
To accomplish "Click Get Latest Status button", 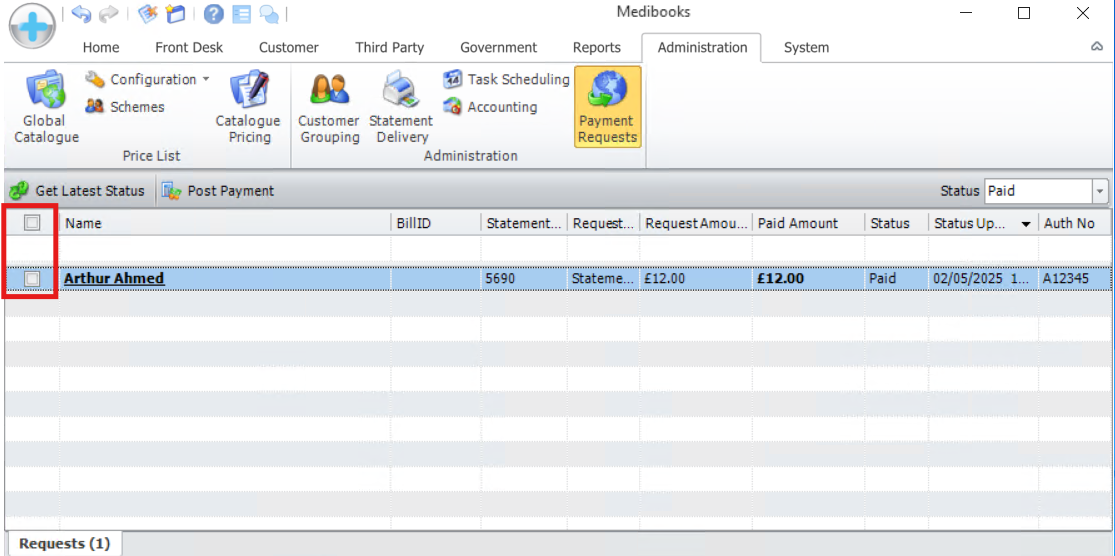I will point(78,191).
